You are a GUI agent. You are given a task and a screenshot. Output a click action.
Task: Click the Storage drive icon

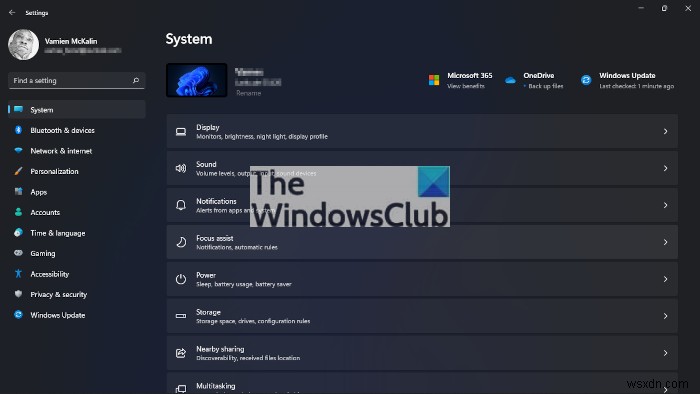[181, 316]
